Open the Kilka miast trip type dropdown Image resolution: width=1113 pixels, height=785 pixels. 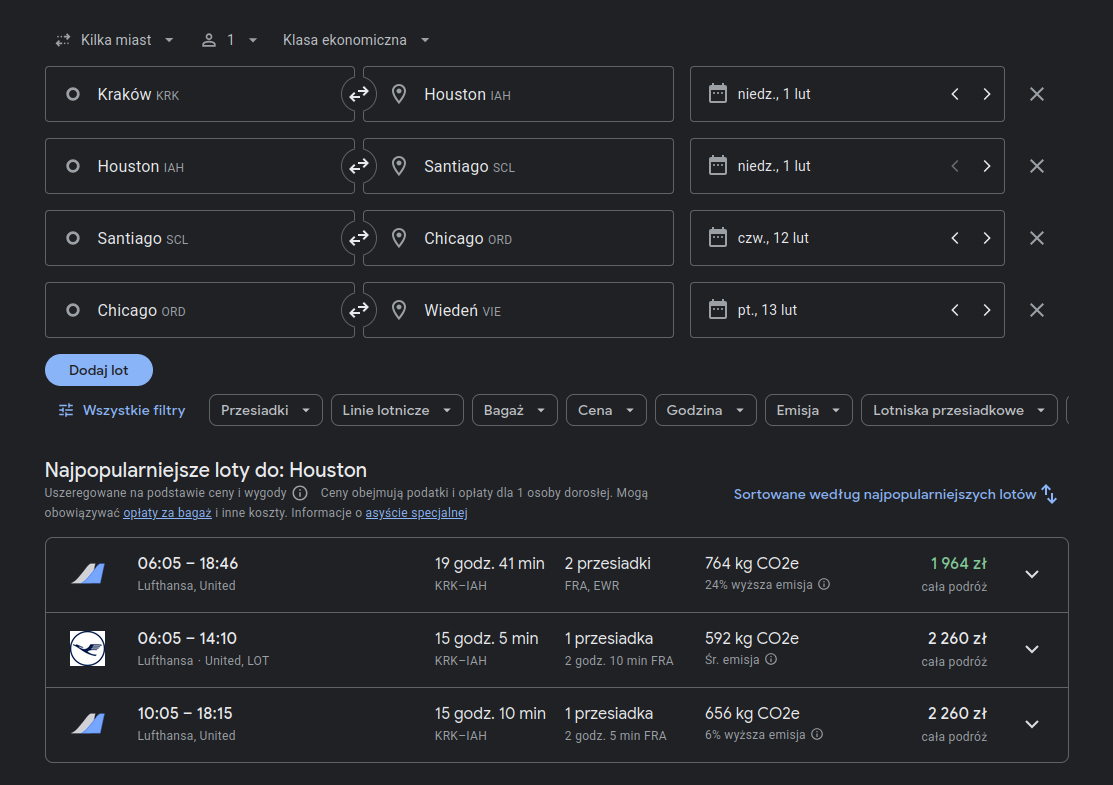click(x=115, y=40)
